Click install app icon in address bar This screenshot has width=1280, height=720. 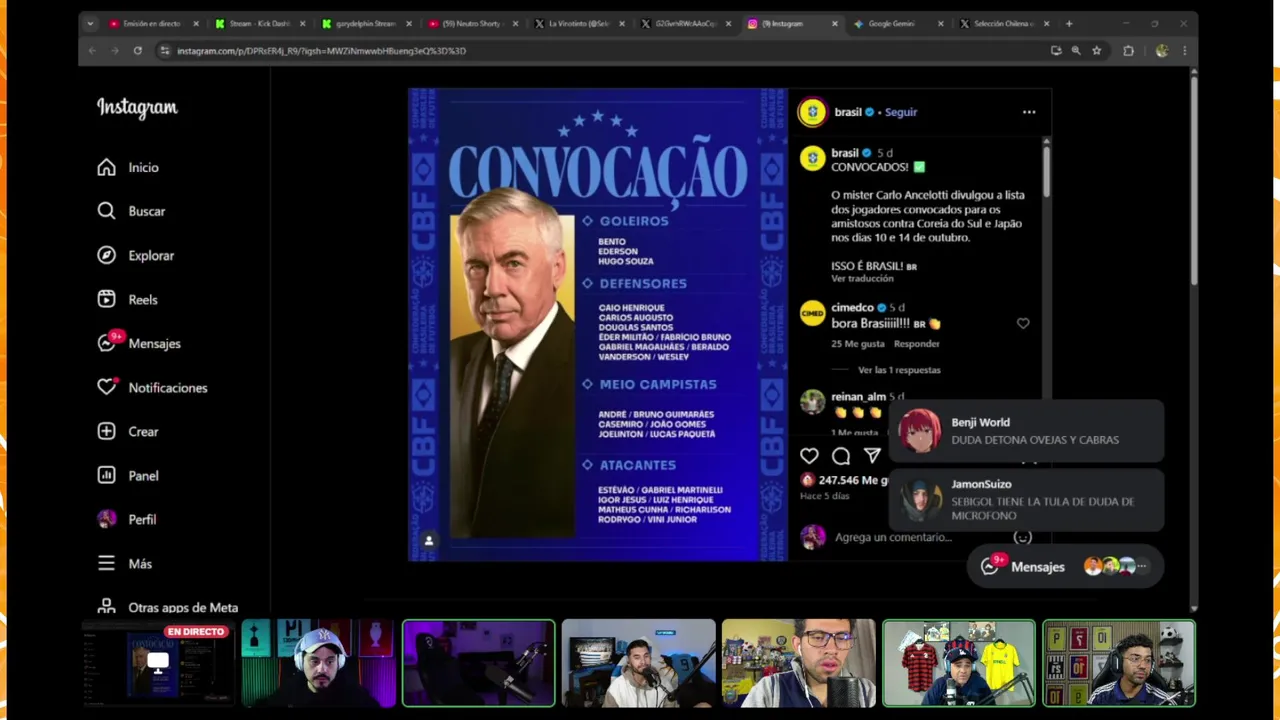tap(1056, 50)
